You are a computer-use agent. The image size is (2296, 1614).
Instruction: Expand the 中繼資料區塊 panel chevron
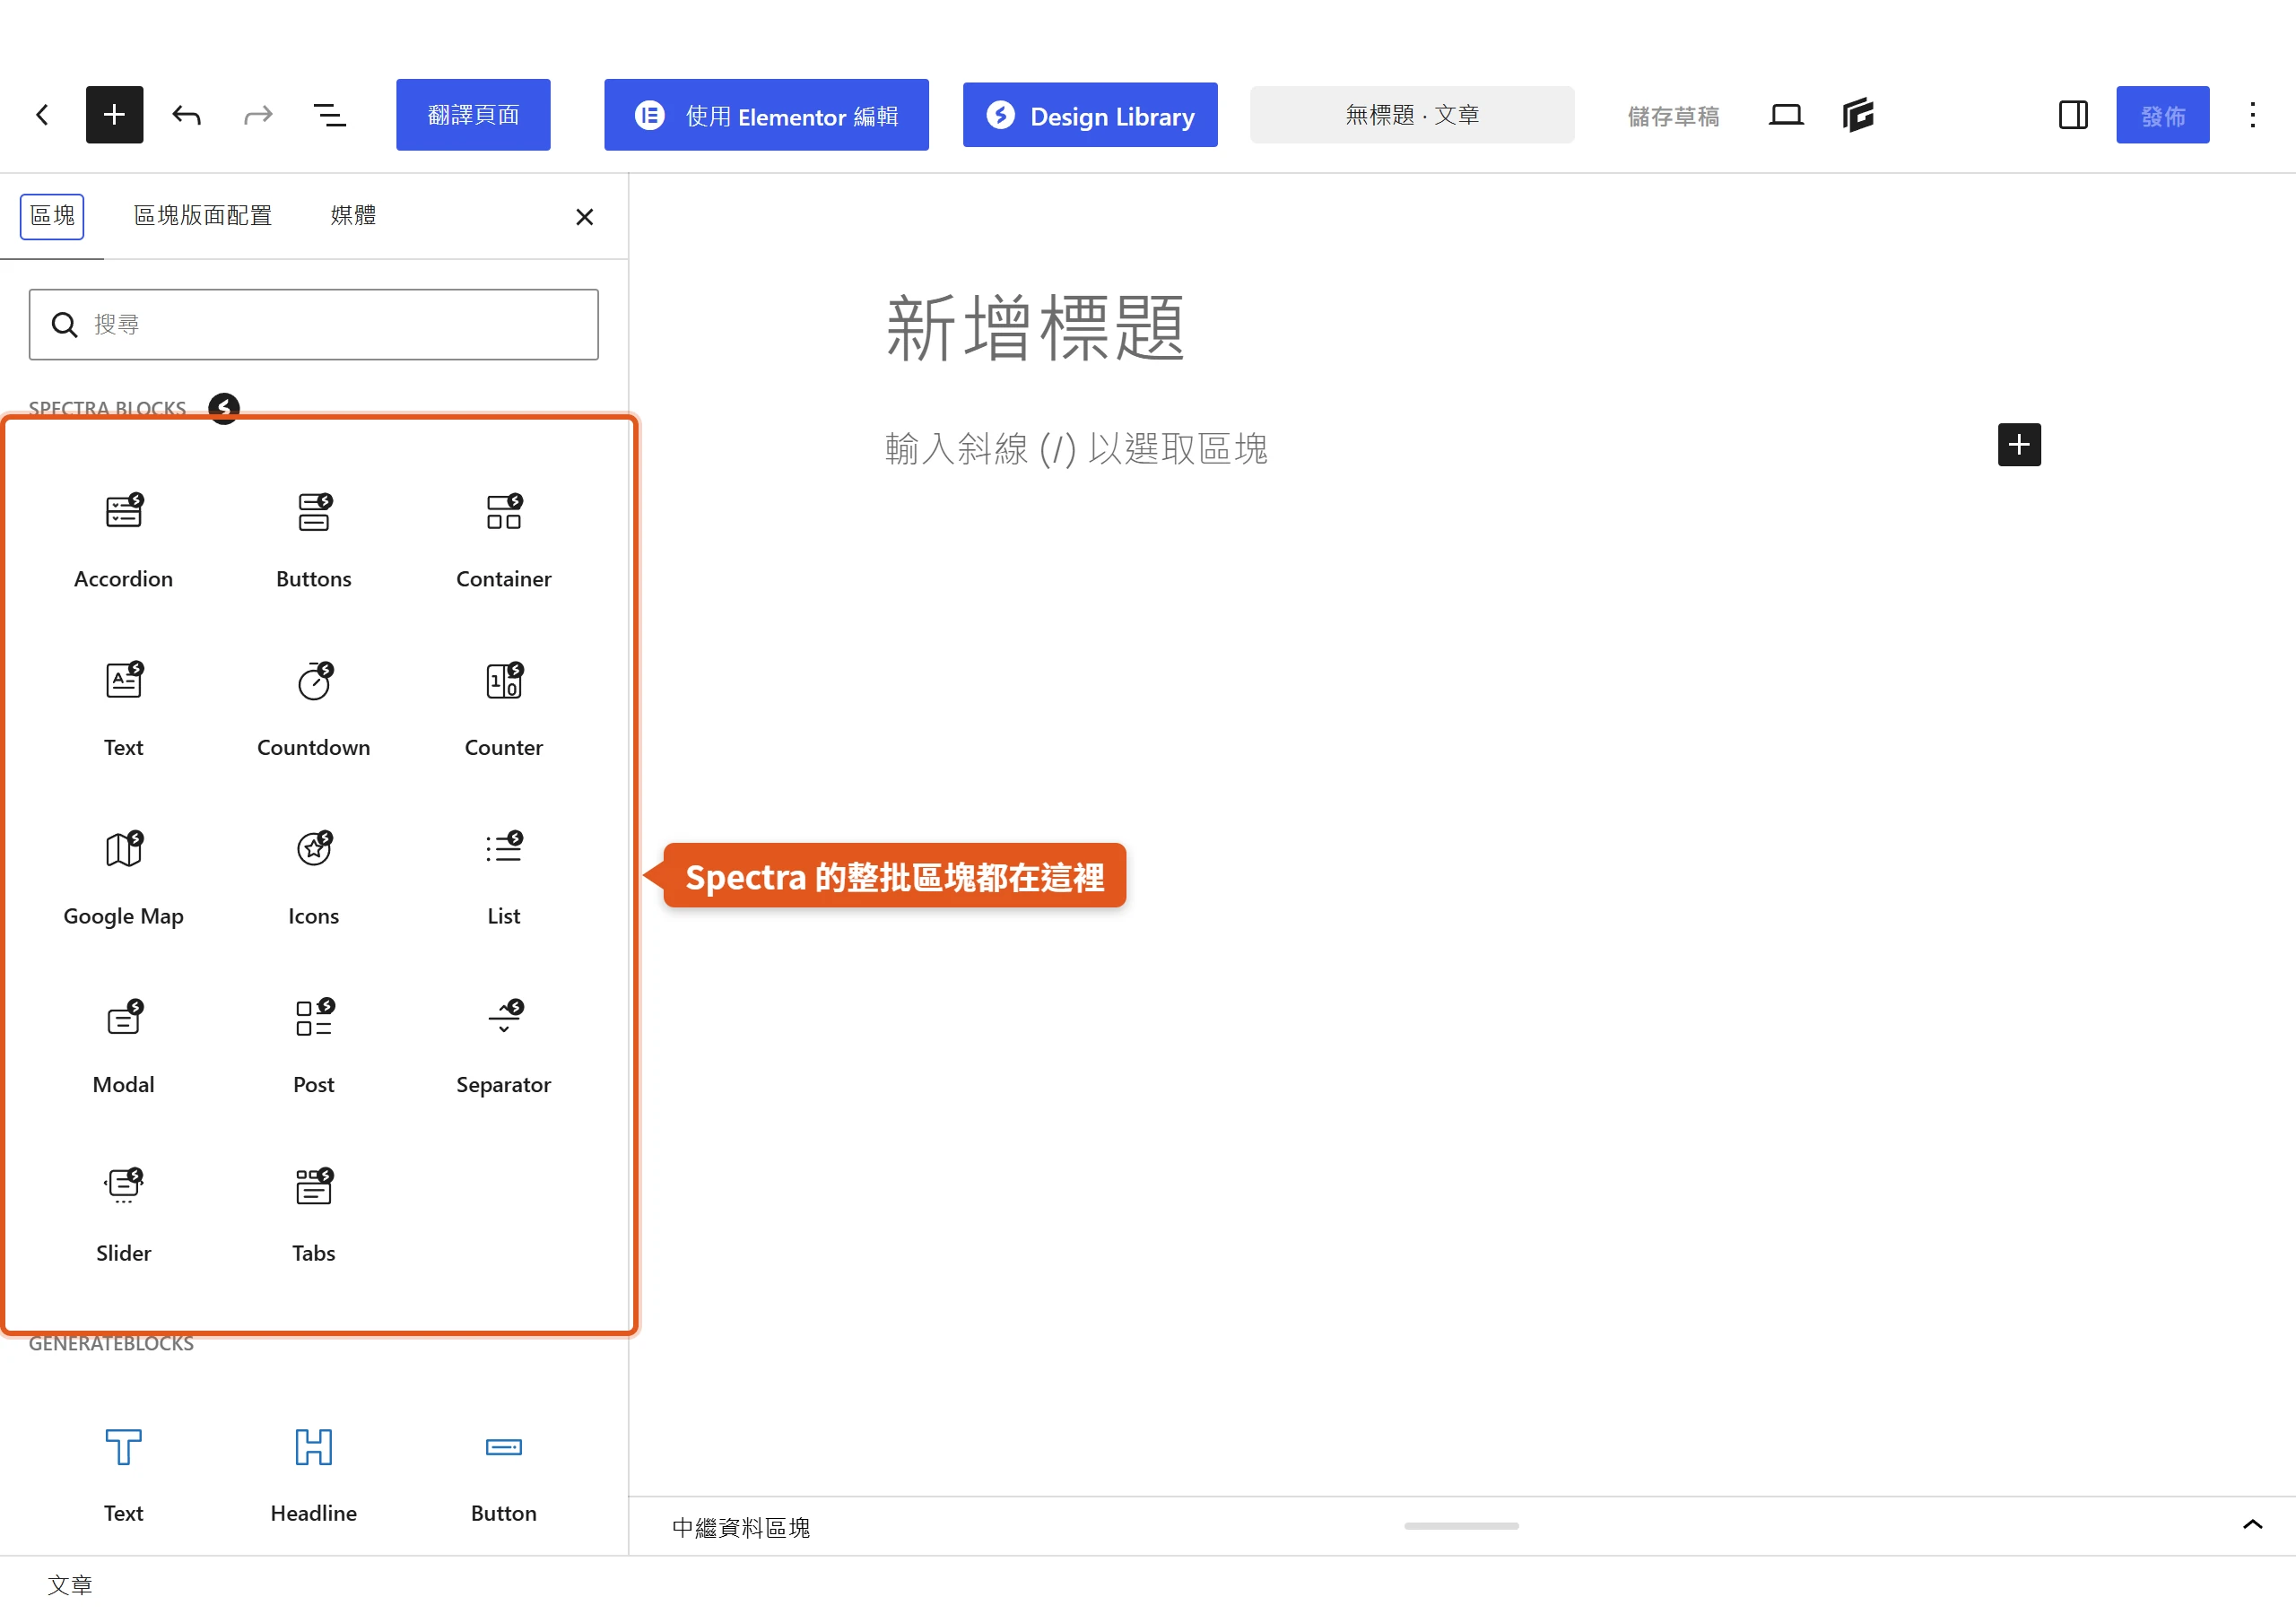point(2252,1525)
